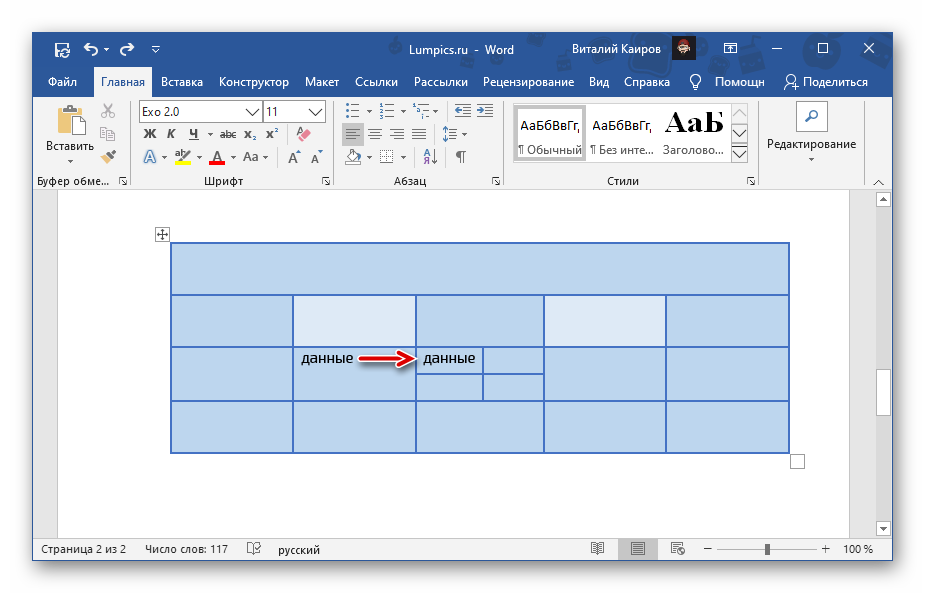Viewport: 925px width, 593px height.
Task: Open the font size dropdown
Action: point(316,111)
